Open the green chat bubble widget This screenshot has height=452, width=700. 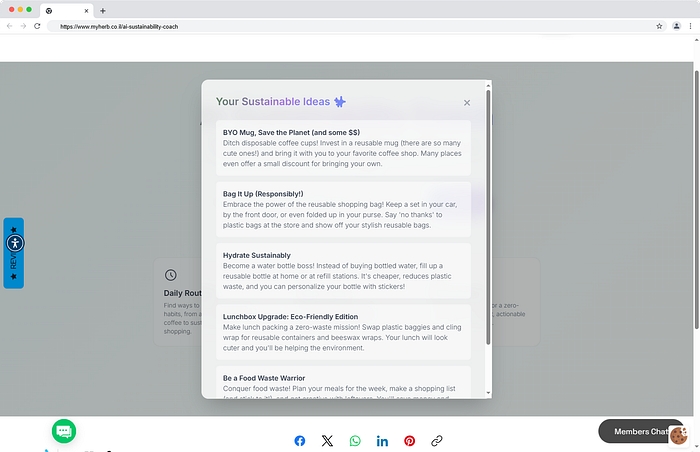tap(64, 431)
